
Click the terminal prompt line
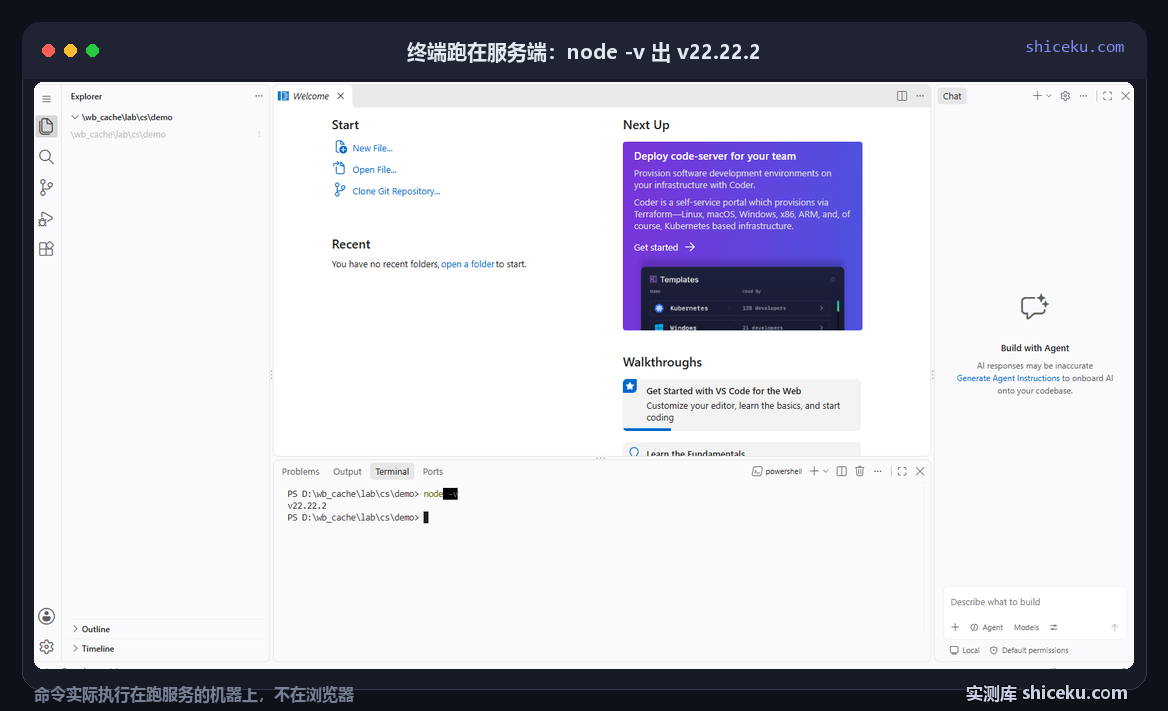pyautogui.click(x=358, y=517)
